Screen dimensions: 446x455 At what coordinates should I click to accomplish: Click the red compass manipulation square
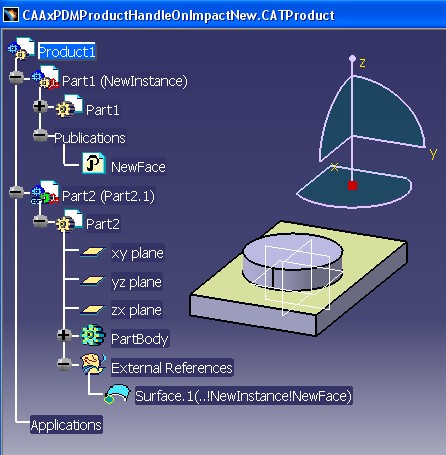click(352, 185)
